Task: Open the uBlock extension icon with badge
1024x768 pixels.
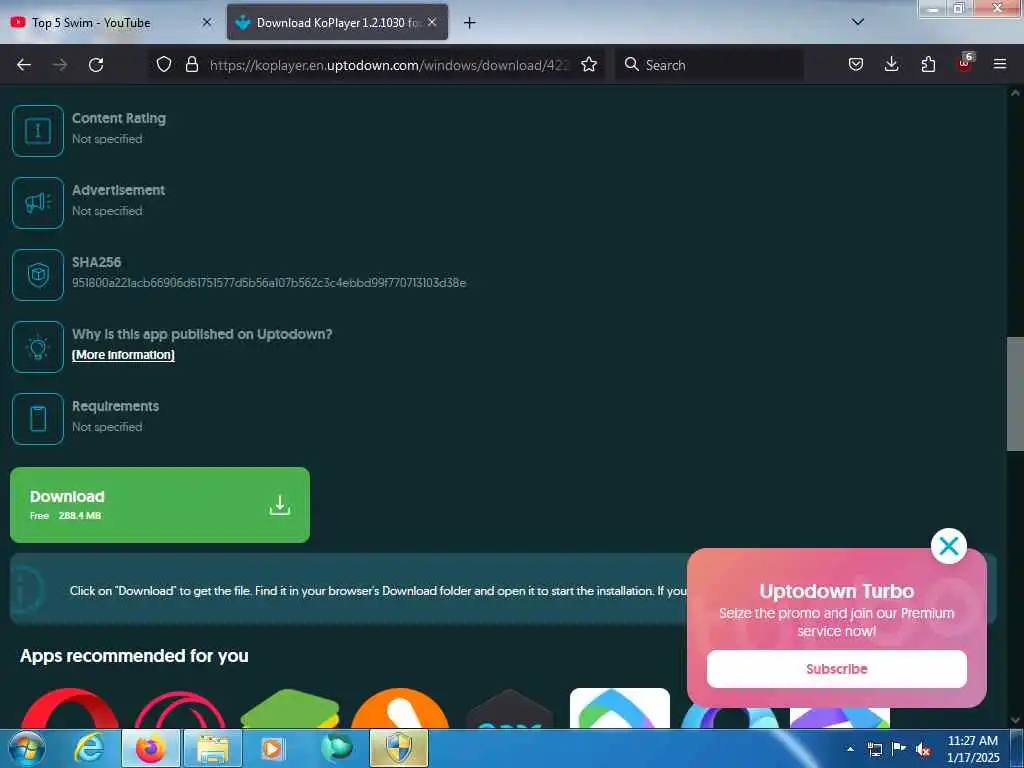Action: [x=965, y=63]
